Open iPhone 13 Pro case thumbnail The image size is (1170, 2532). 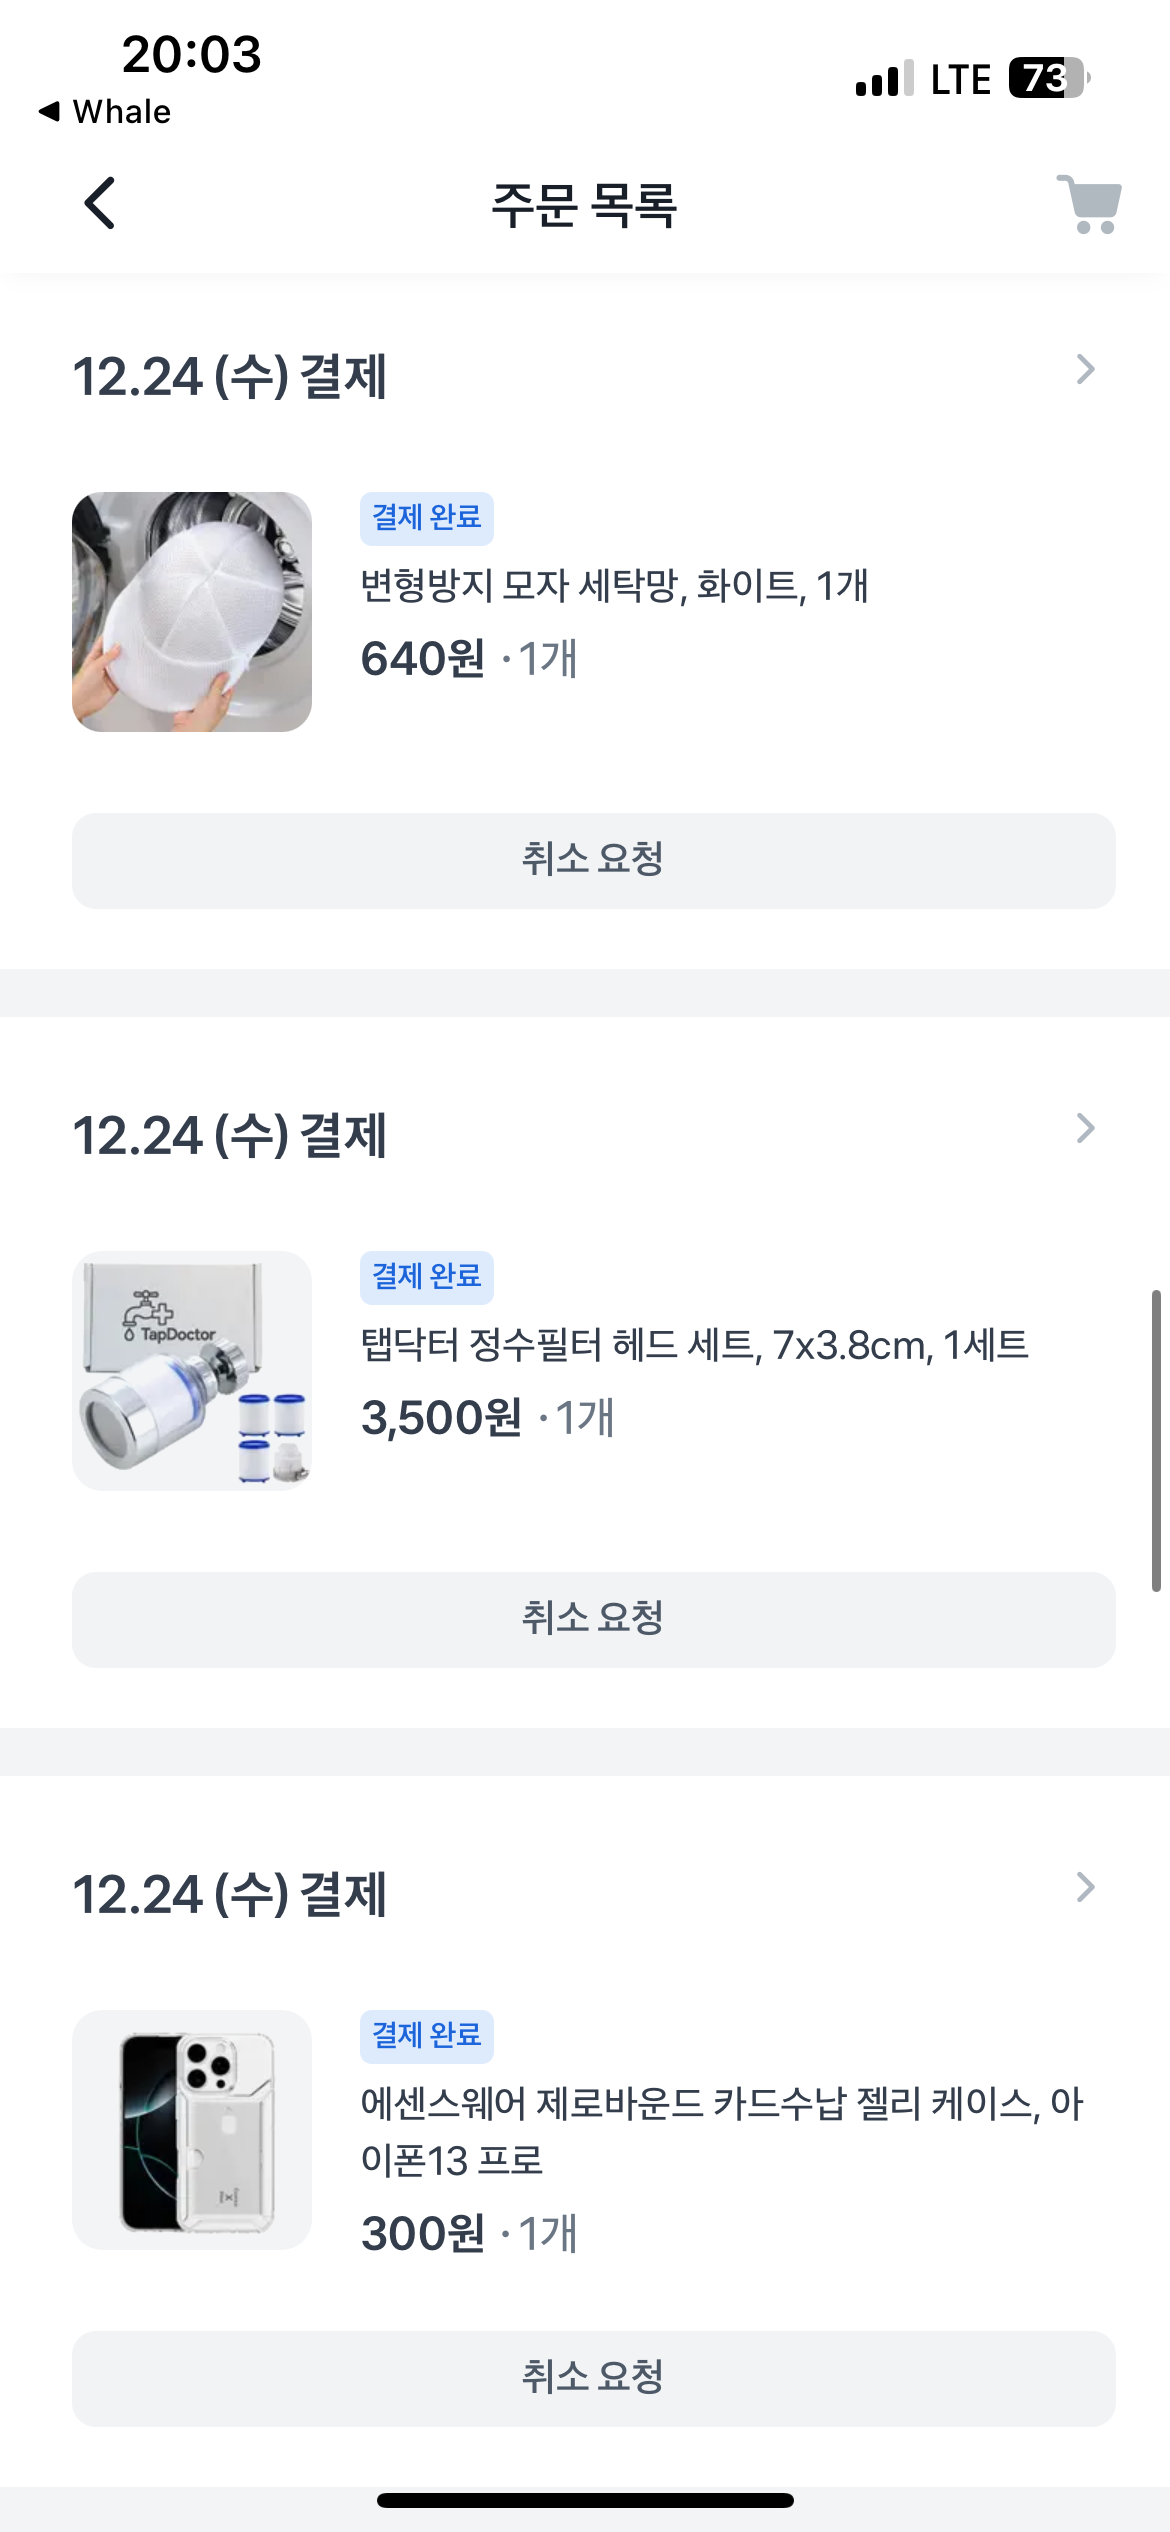click(192, 2130)
